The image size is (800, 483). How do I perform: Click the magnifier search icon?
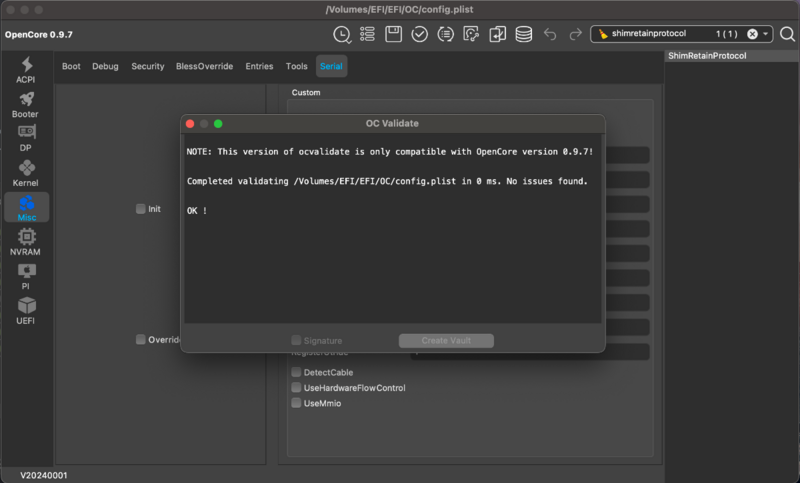(787, 34)
